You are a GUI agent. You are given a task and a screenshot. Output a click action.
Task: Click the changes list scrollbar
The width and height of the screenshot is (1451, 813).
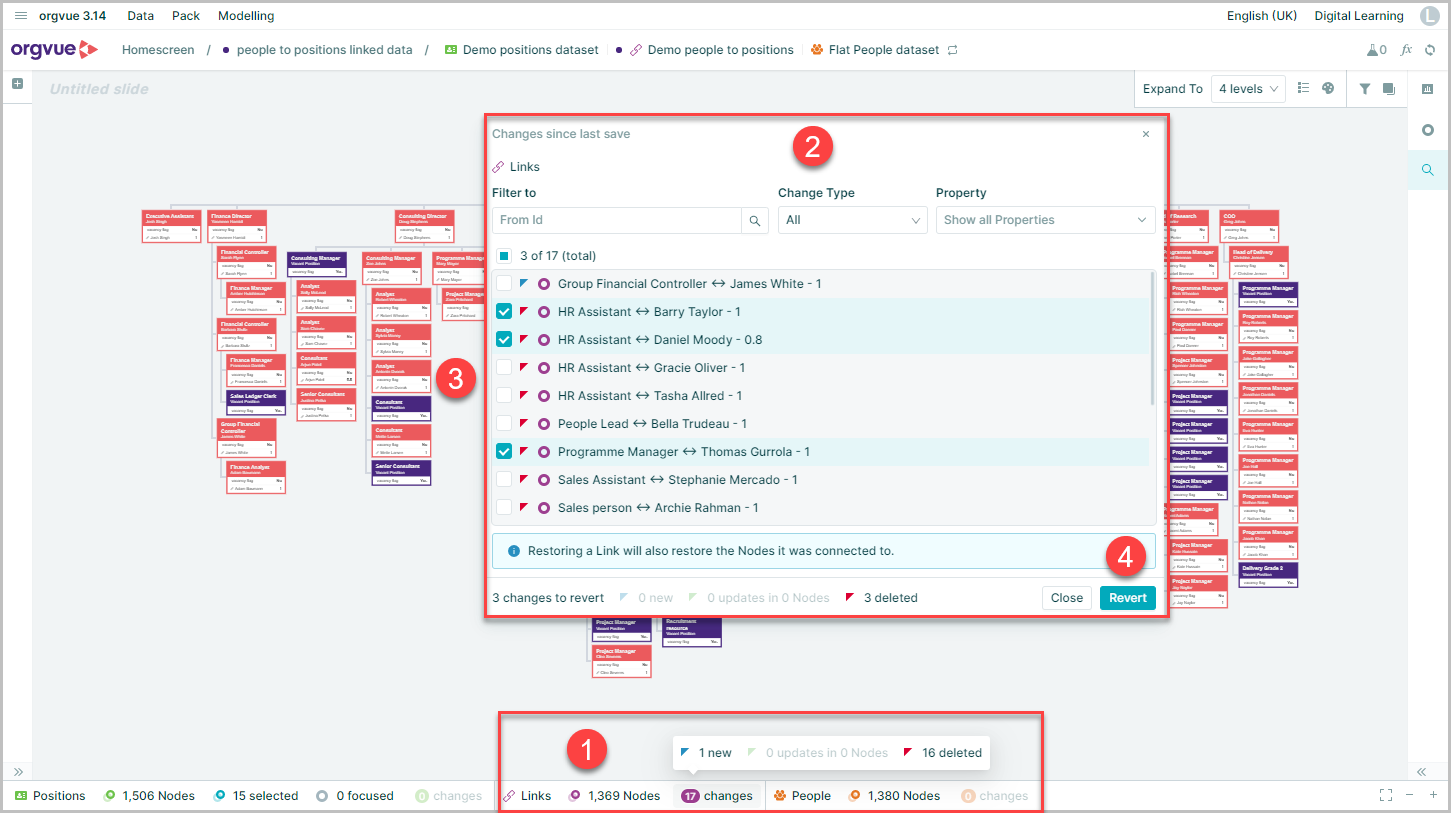[1153, 338]
